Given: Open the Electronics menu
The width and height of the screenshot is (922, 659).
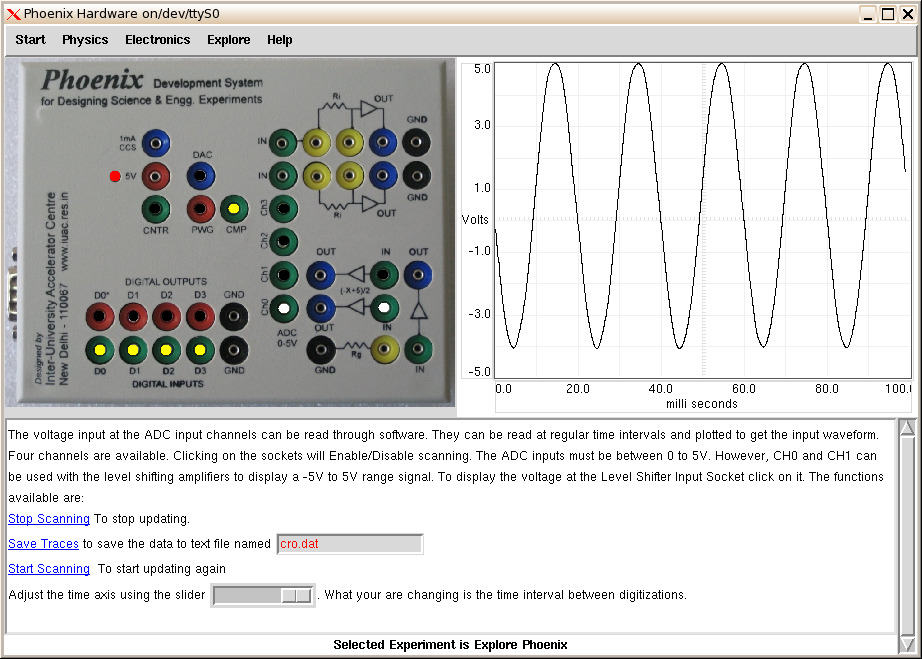Looking at the screenshot, I should point(158,39).
